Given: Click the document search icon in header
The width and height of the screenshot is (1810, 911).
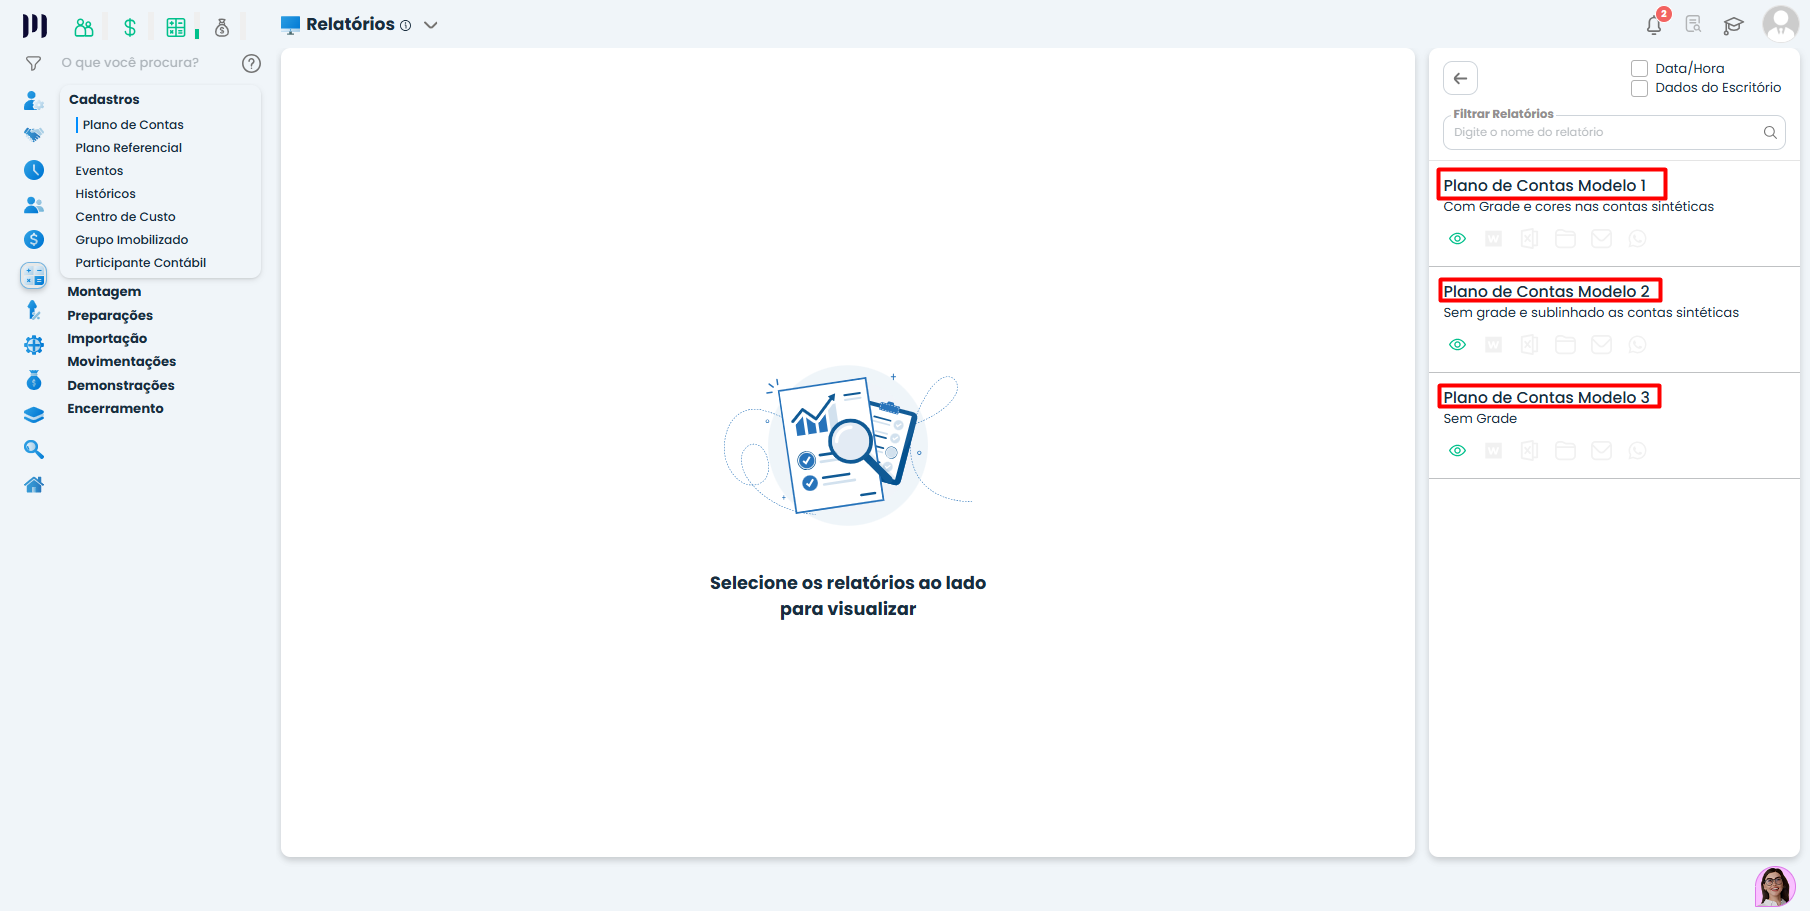Looking at the screenshot, I should point(1693,25).
